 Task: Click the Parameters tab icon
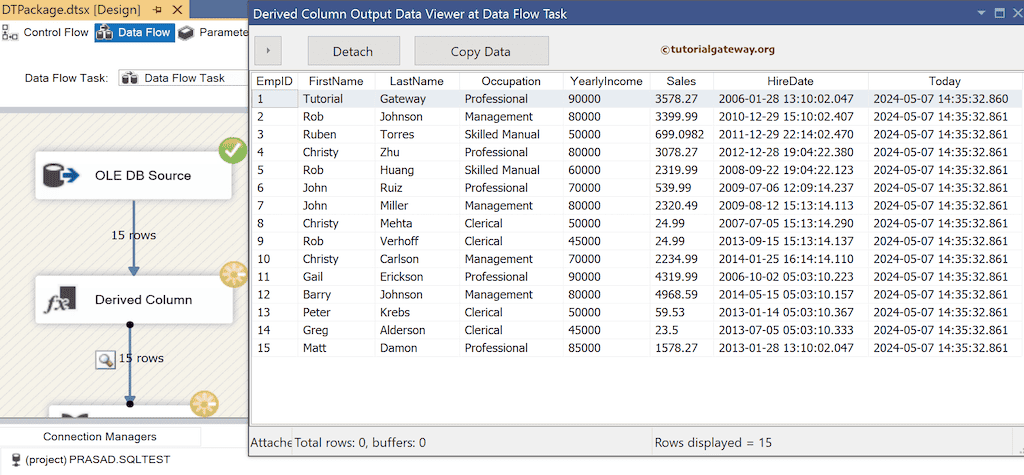(186, 33)
